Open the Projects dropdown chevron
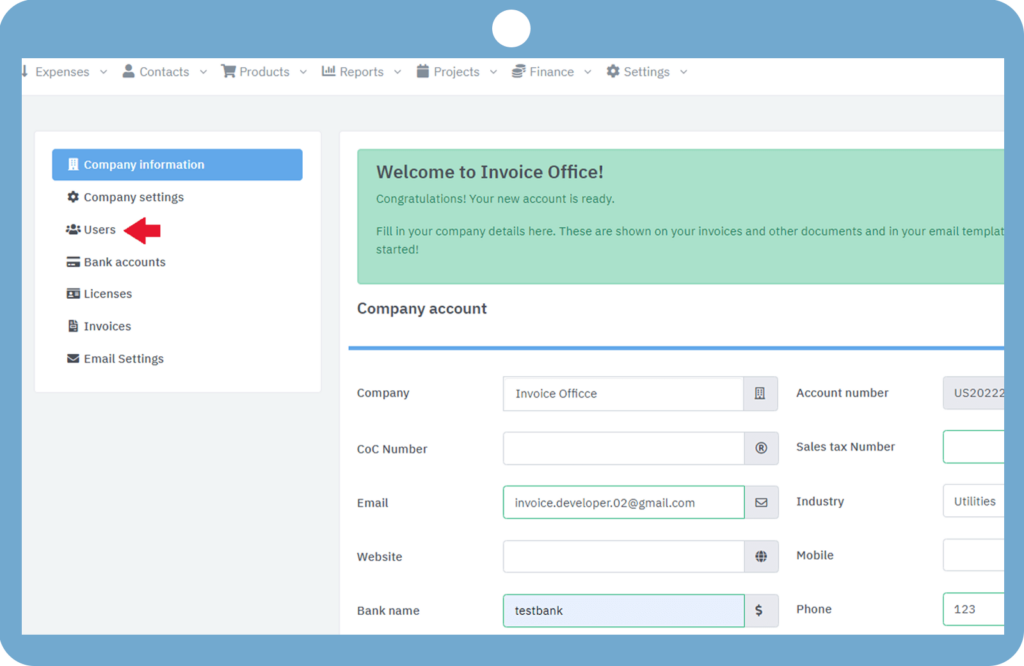This screenshot has height=666, width=1024. click(x=493, y=72)
